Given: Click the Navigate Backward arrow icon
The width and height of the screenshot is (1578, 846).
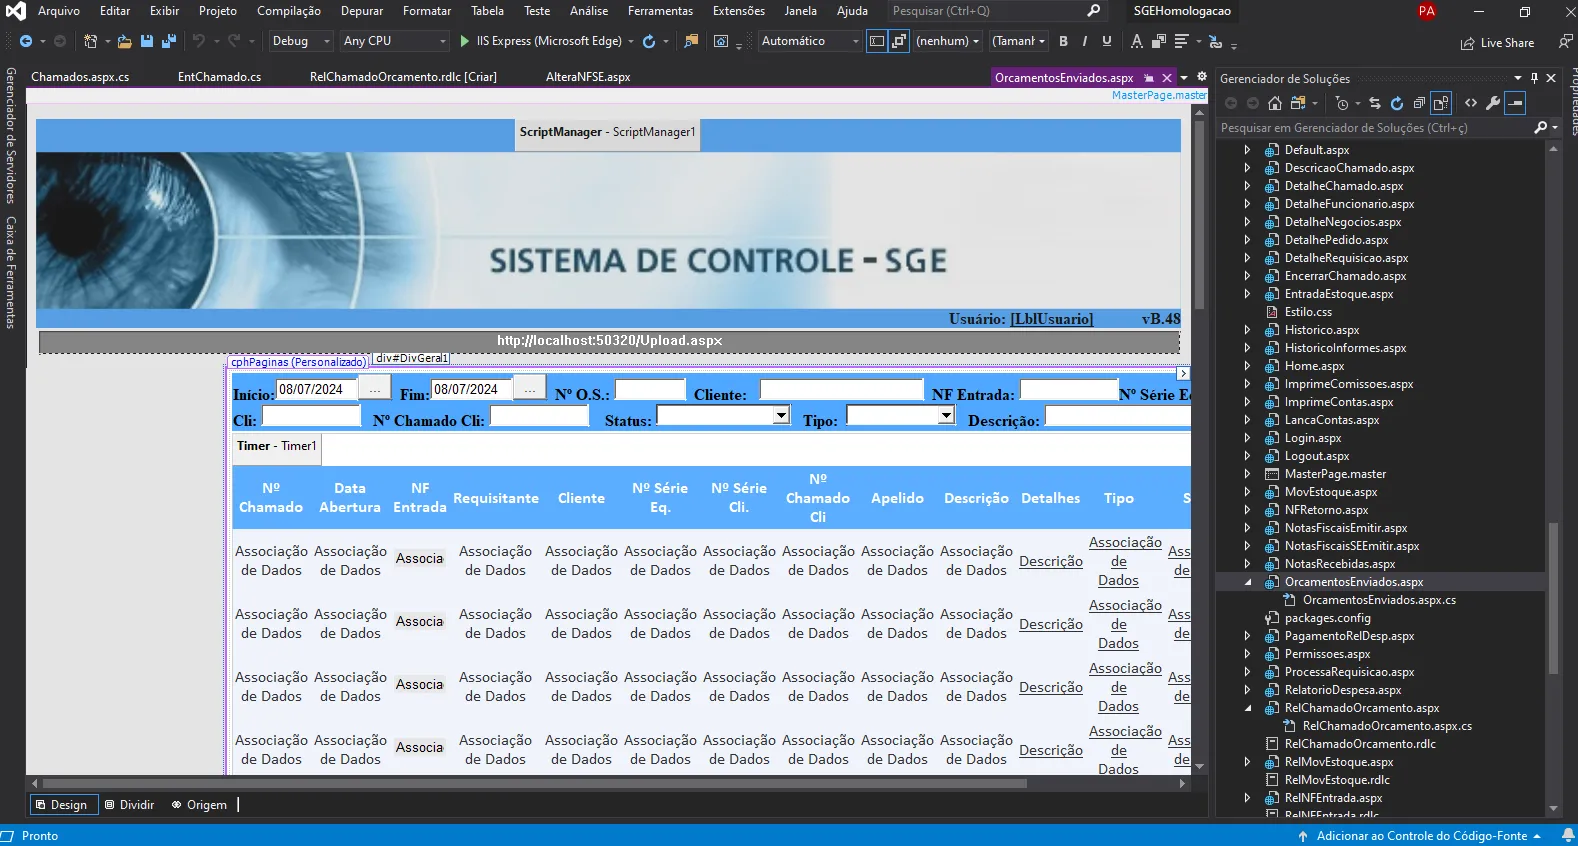Looking at the screenshot, I should click(26, 41).
